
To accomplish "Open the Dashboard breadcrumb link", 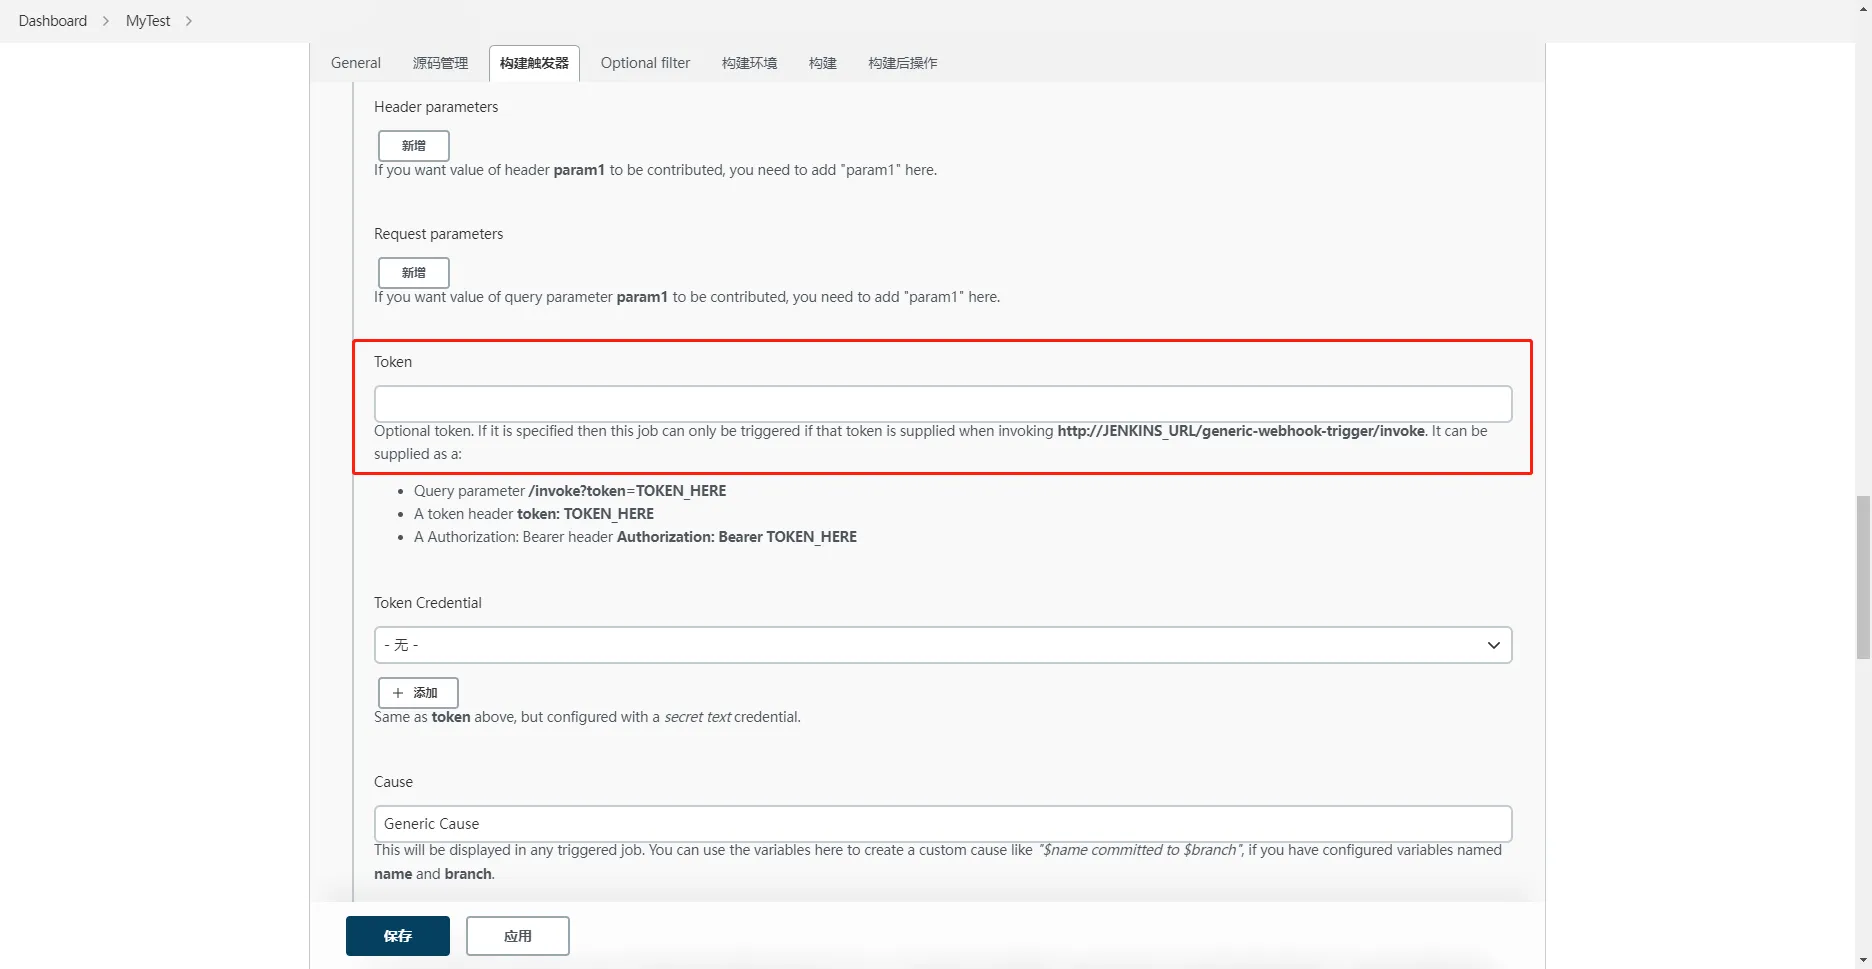I will 53,21.
